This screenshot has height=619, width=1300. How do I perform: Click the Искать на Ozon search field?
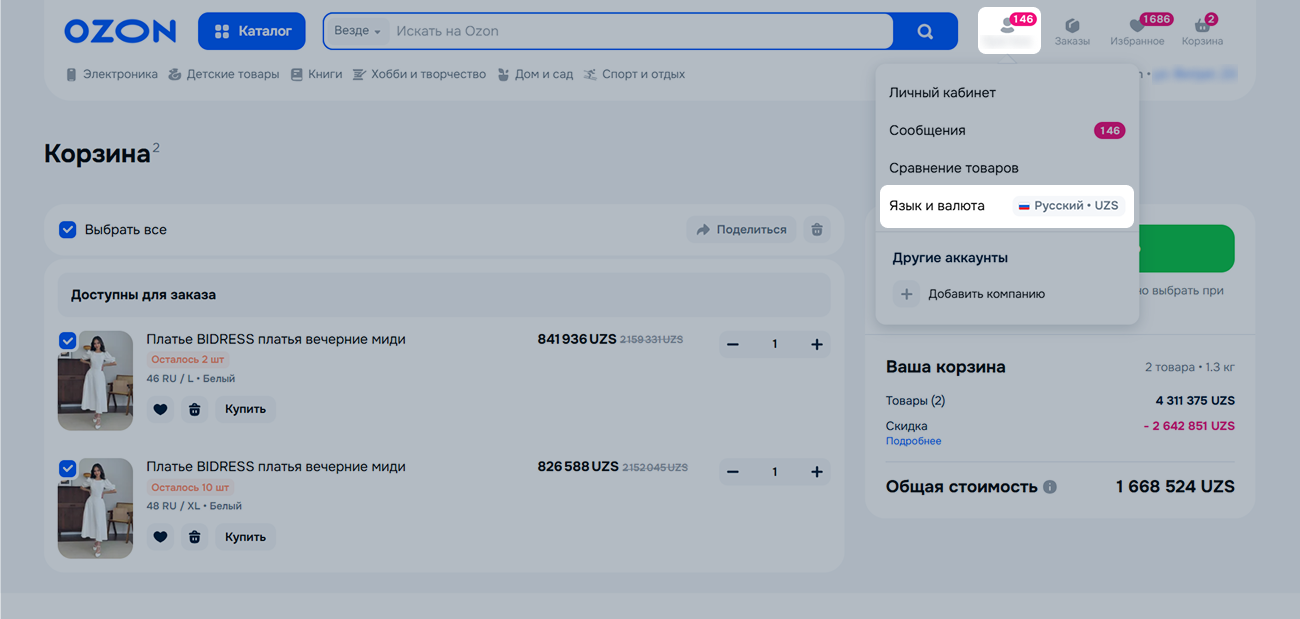[640, 31]
